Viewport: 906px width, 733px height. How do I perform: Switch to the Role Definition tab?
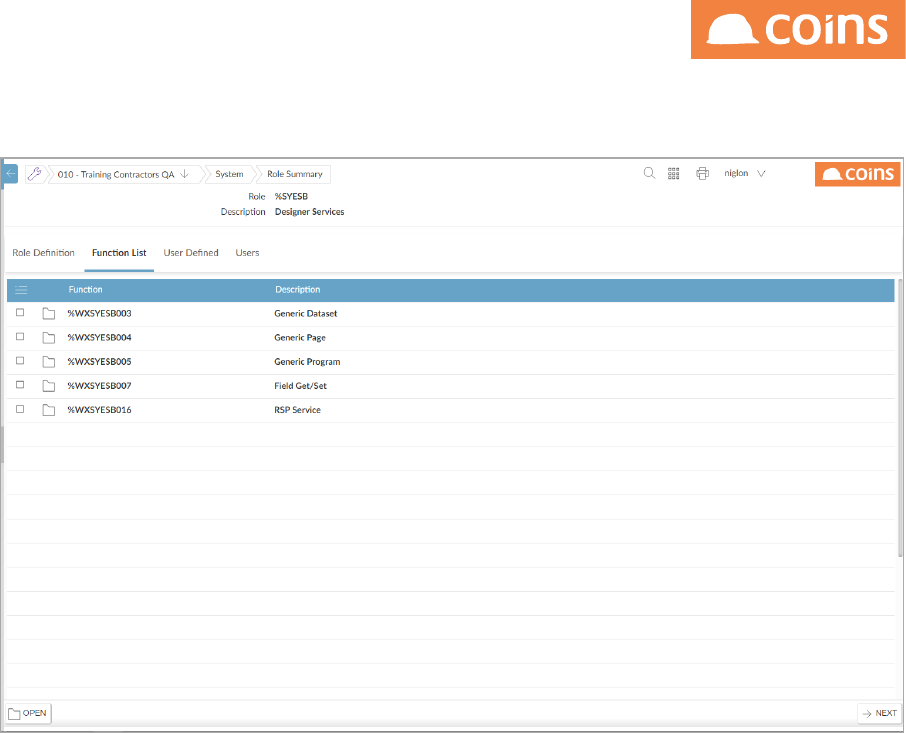click(x=43, y=253)
